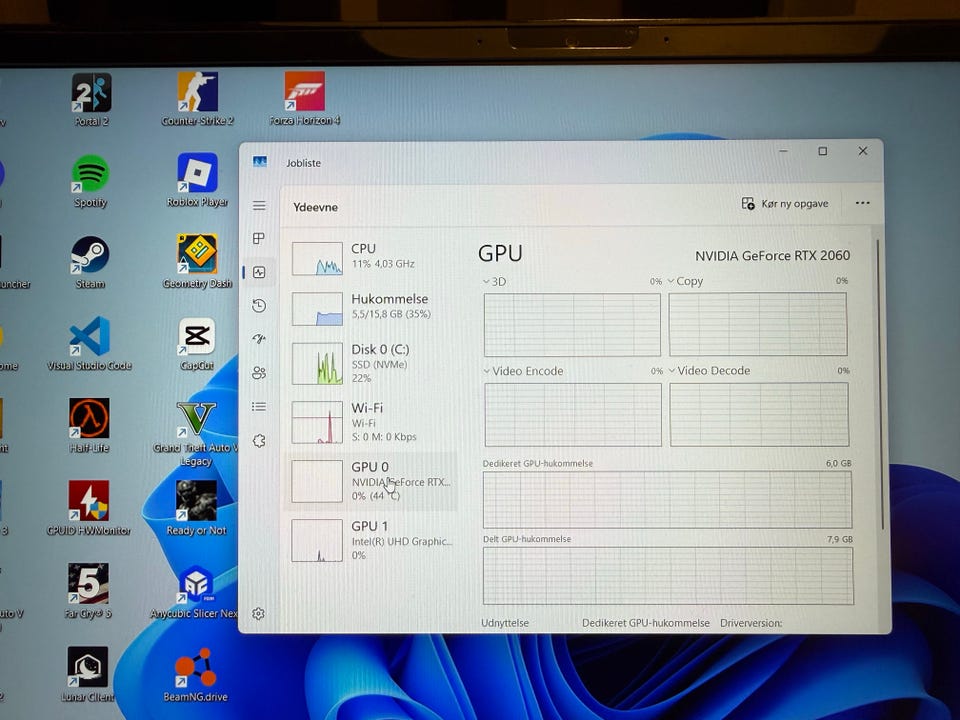The width and height of the screenshot is (960, 720).
Task: Click the Kør ny opgave button
Action: click(x=785, y=204)
